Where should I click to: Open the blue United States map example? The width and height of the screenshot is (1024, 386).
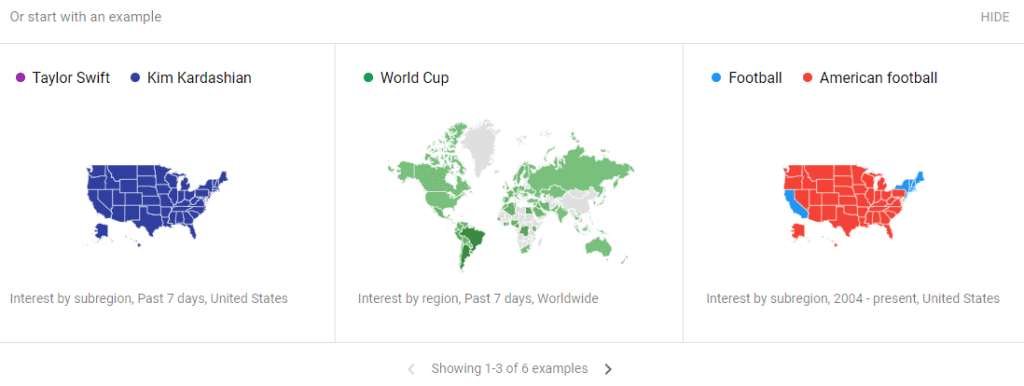156,205
